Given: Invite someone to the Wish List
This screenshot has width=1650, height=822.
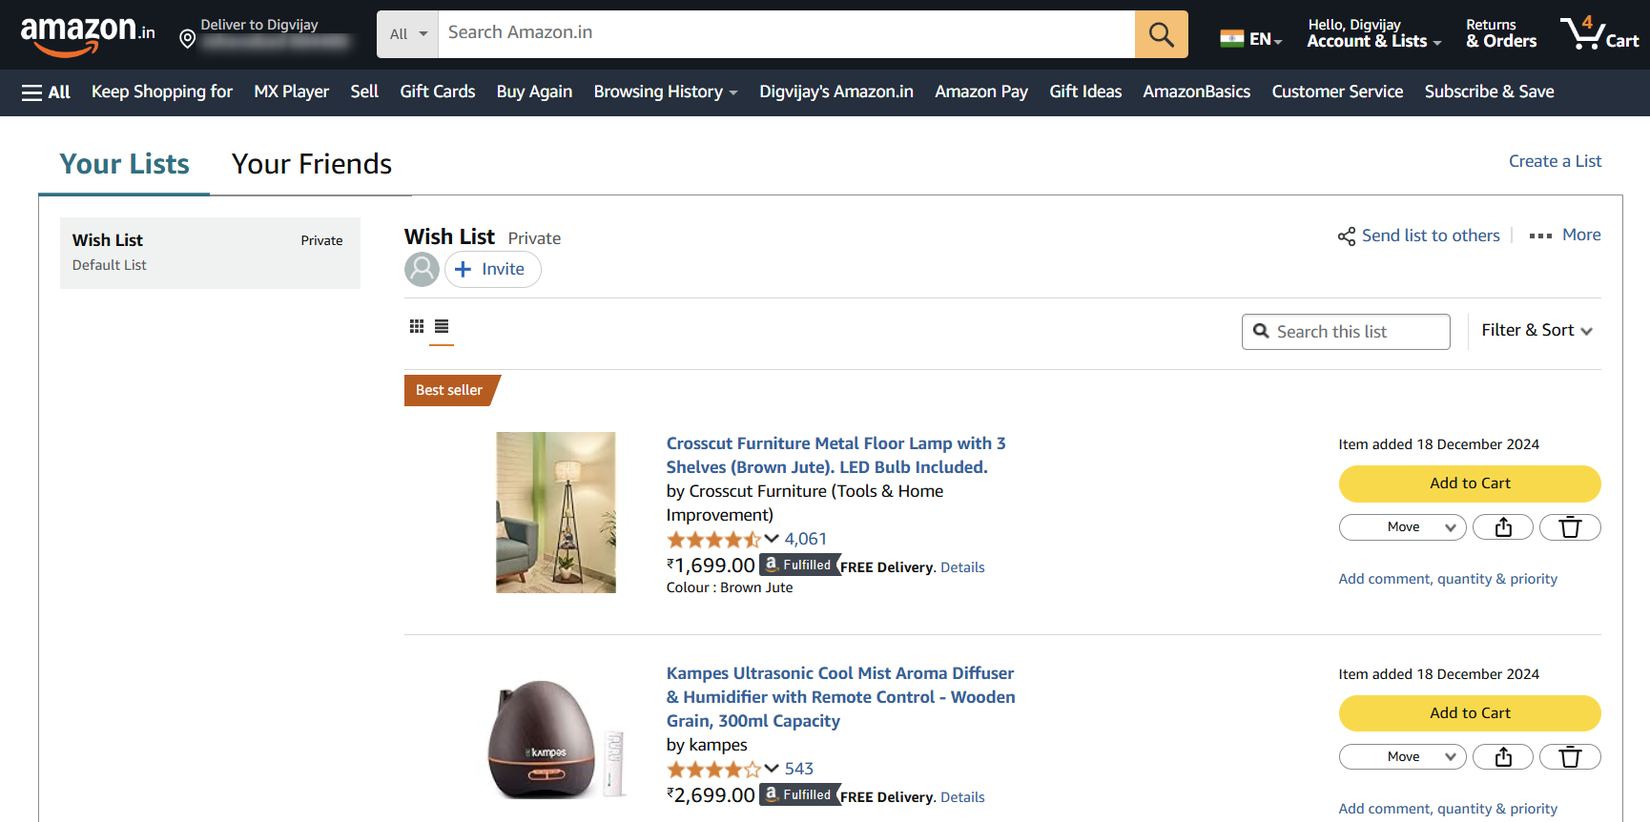Looking at the screenshot, I should click(492, 269).
